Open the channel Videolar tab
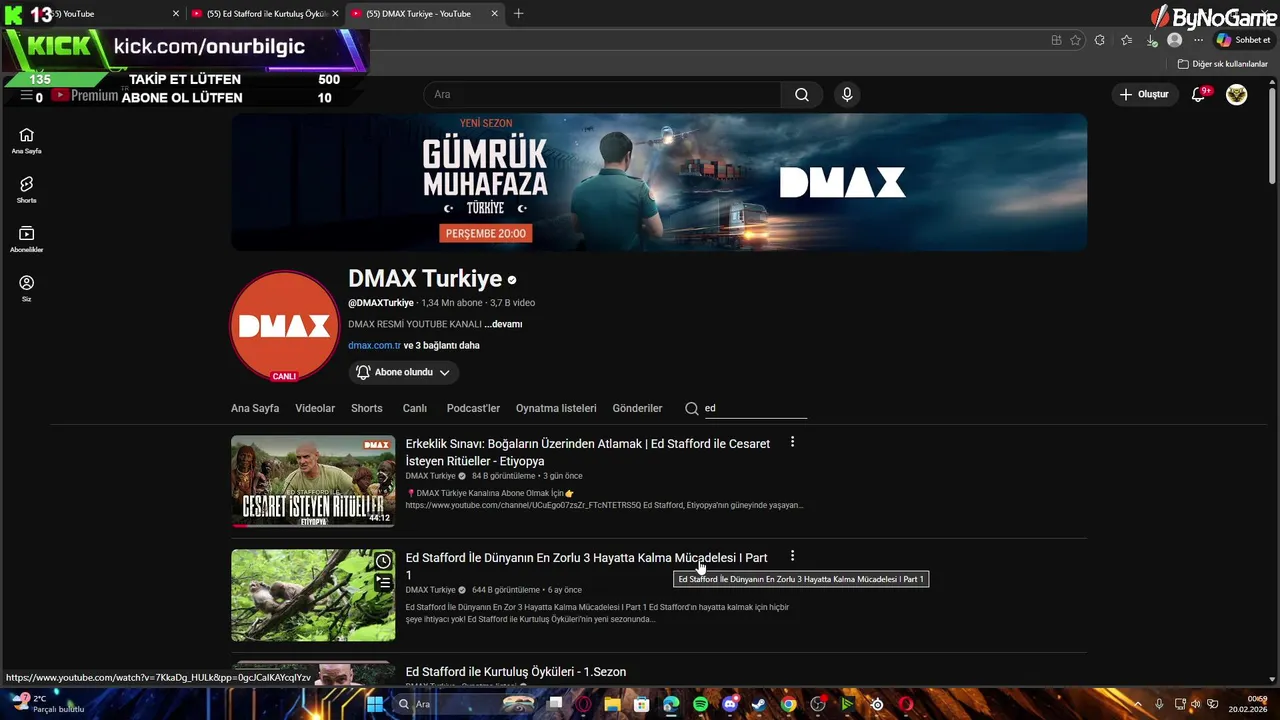Screen dimensions: 1280x720 315,408
